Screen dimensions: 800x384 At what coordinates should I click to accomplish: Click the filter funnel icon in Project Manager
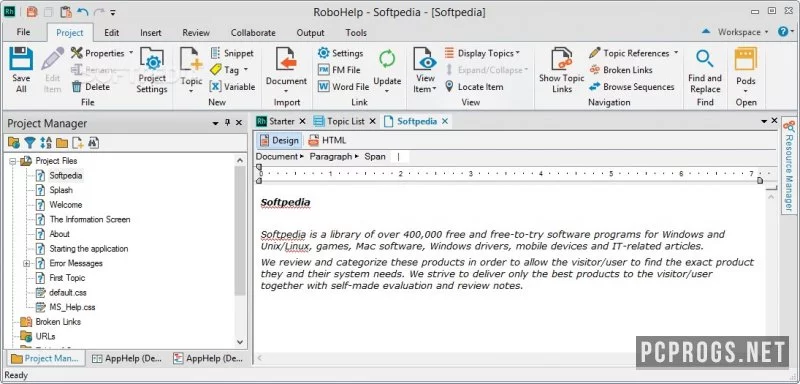click(x=30, y=143)
